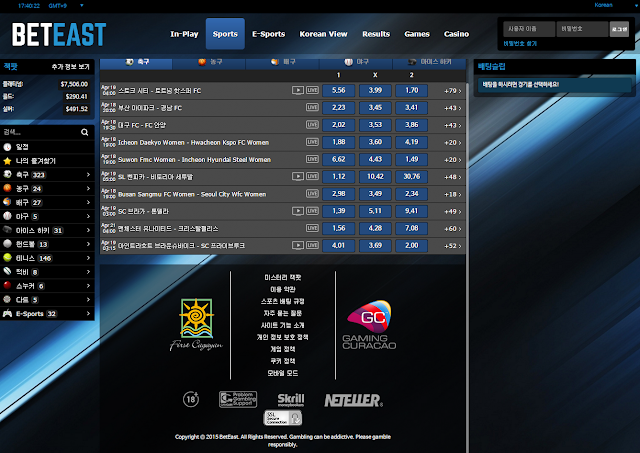Click the 18+ age restriction icon
The height and width of the screenshot is (453, 640).
(x=191, y=399)
